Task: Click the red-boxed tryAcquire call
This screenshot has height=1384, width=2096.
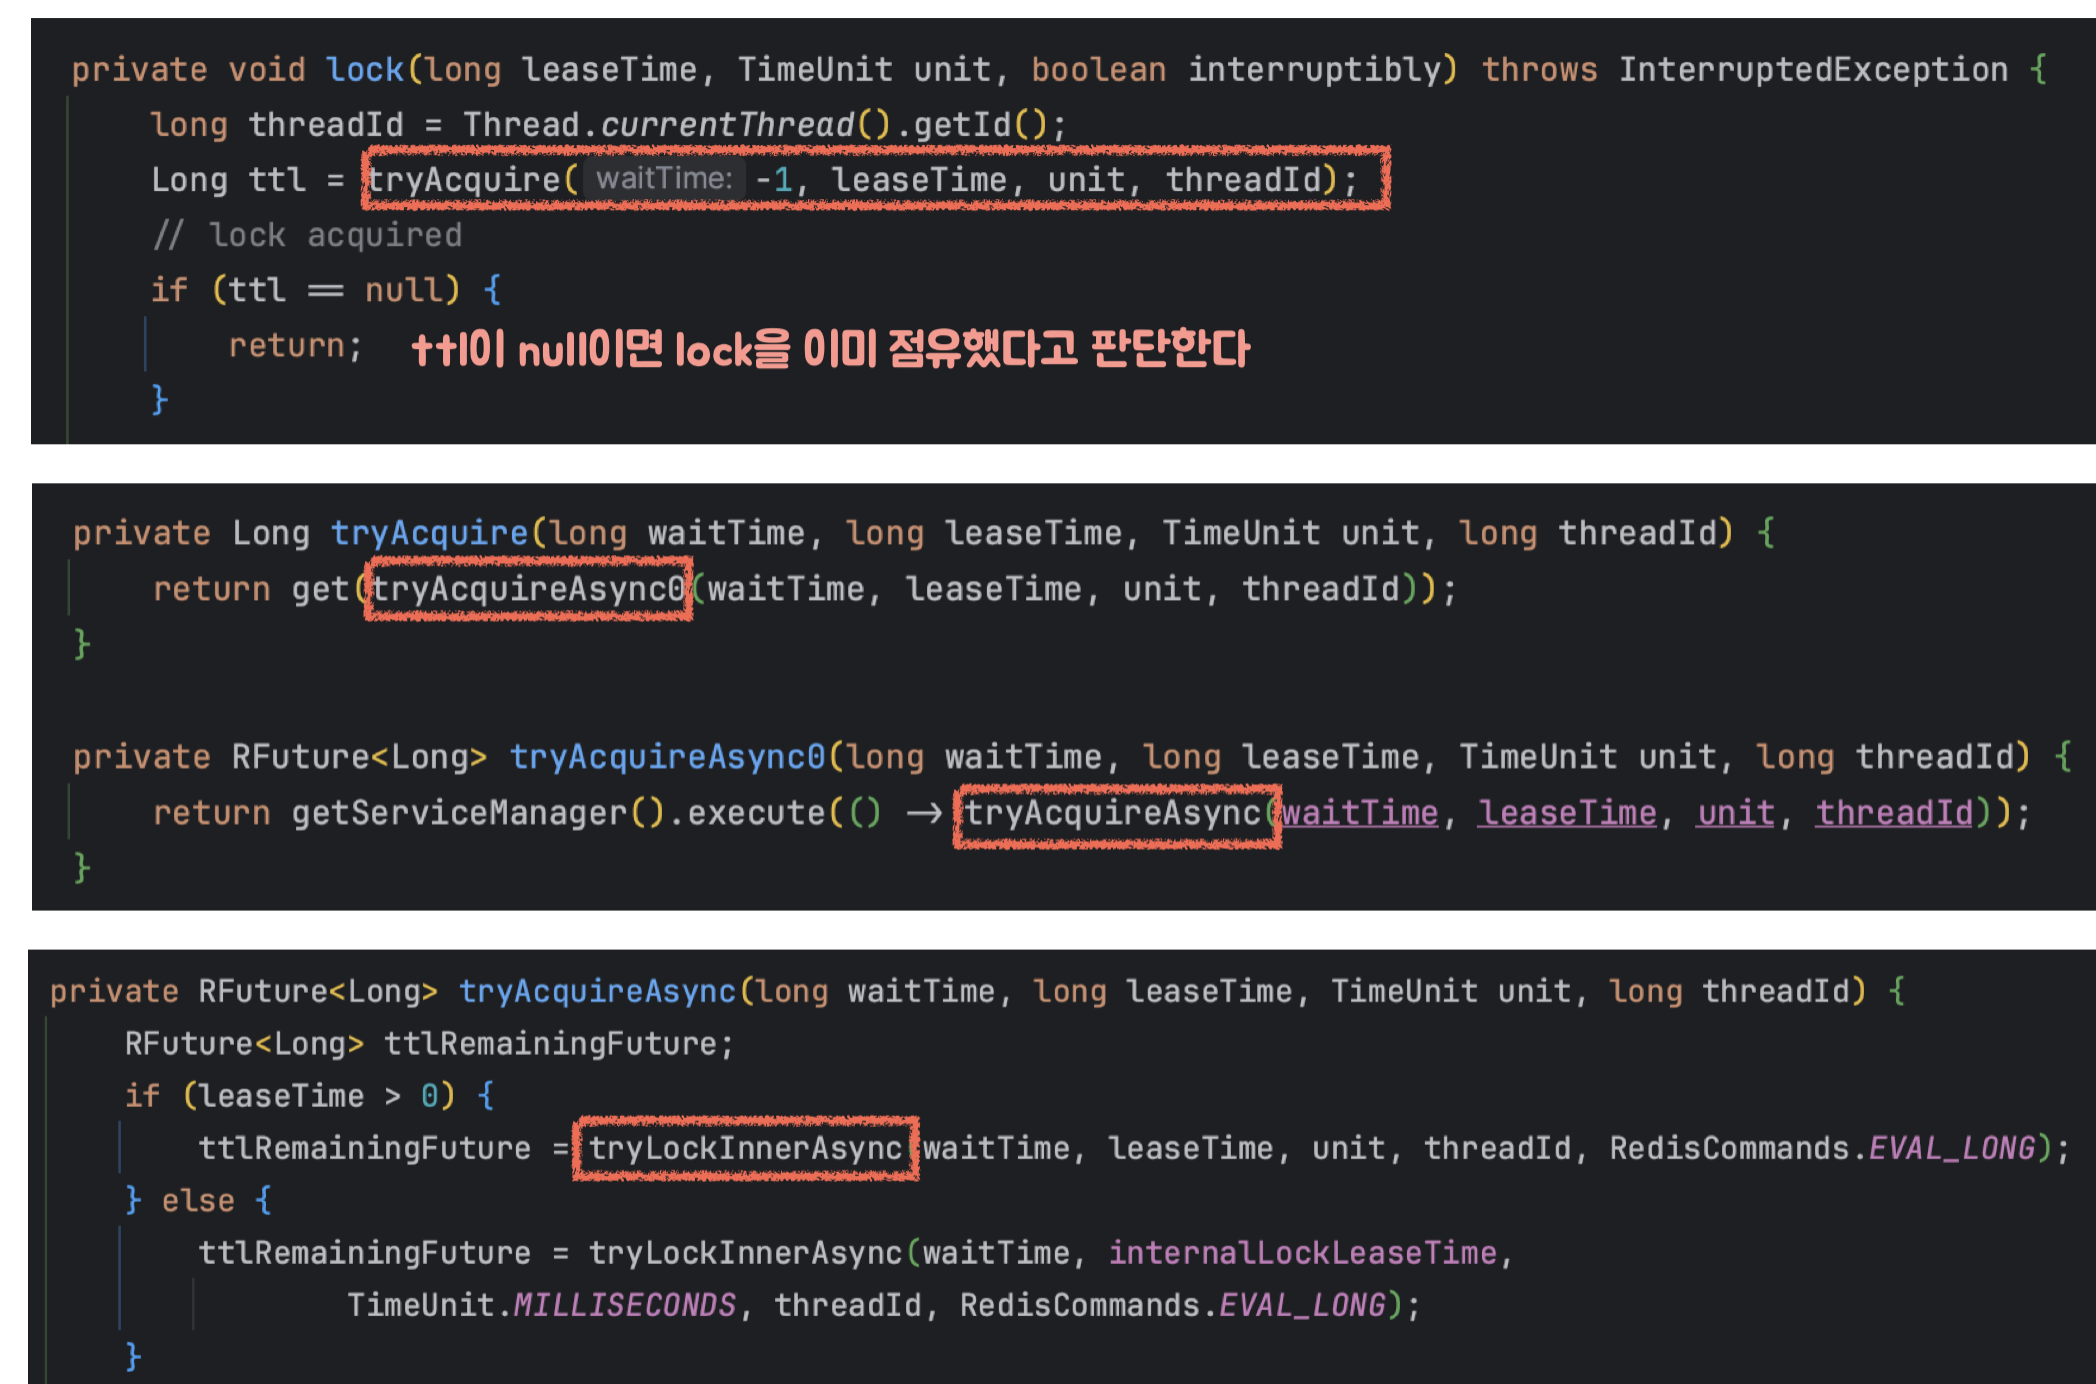Action: (x=464, y=180)
